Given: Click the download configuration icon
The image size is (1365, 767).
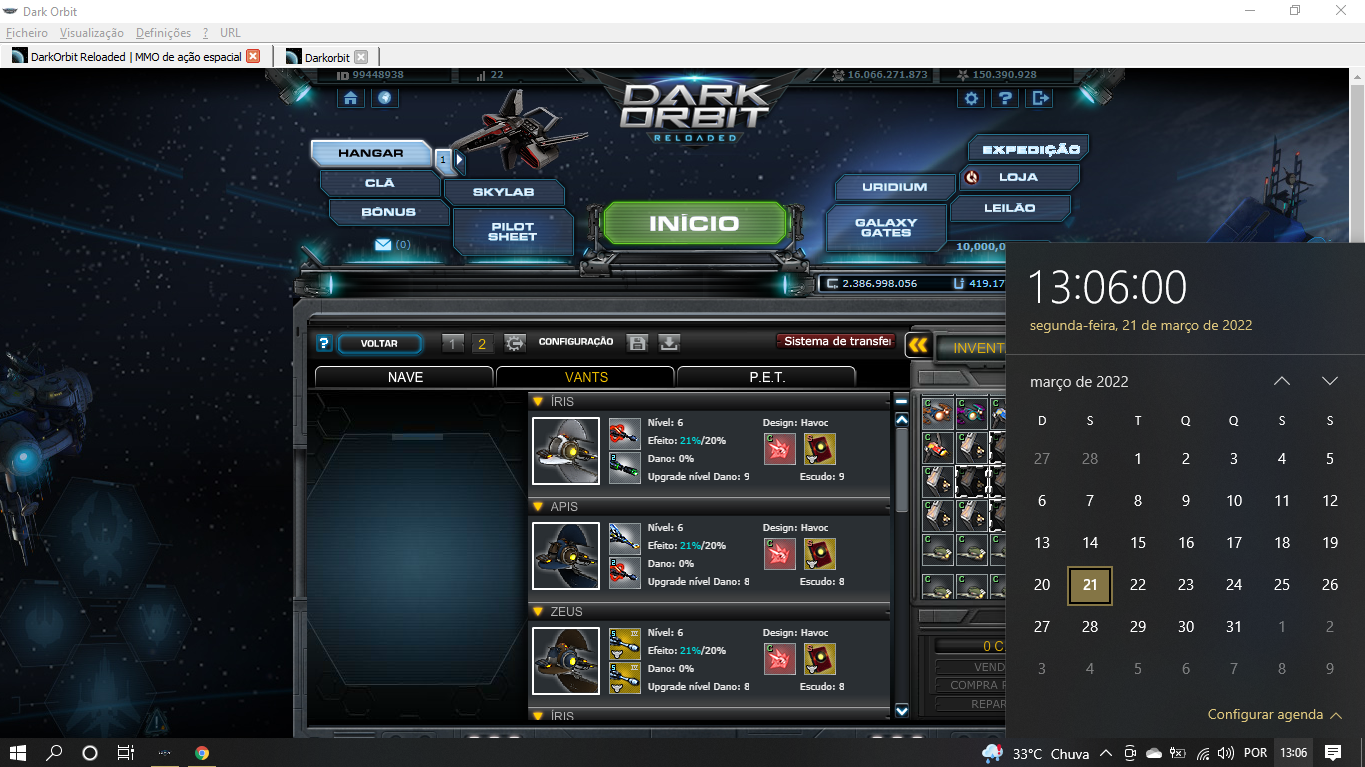Looking at the screenshot, I should coord(669,343).
